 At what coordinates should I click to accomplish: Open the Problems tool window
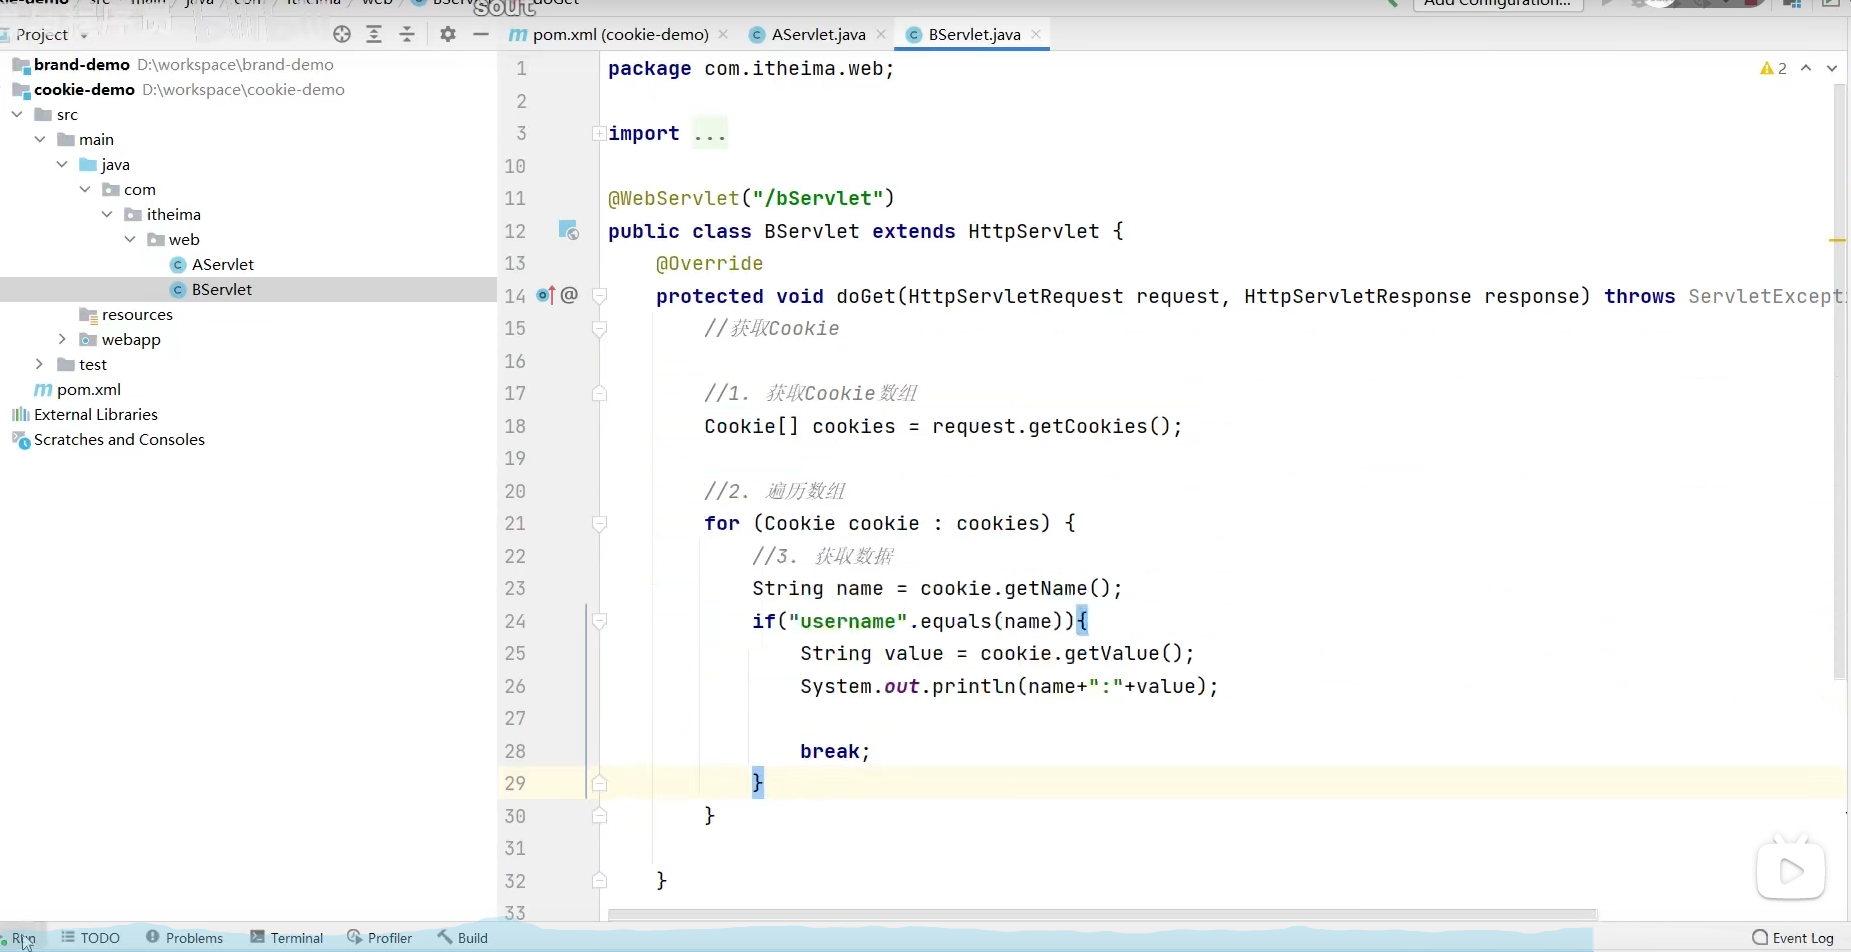(184, 938)
